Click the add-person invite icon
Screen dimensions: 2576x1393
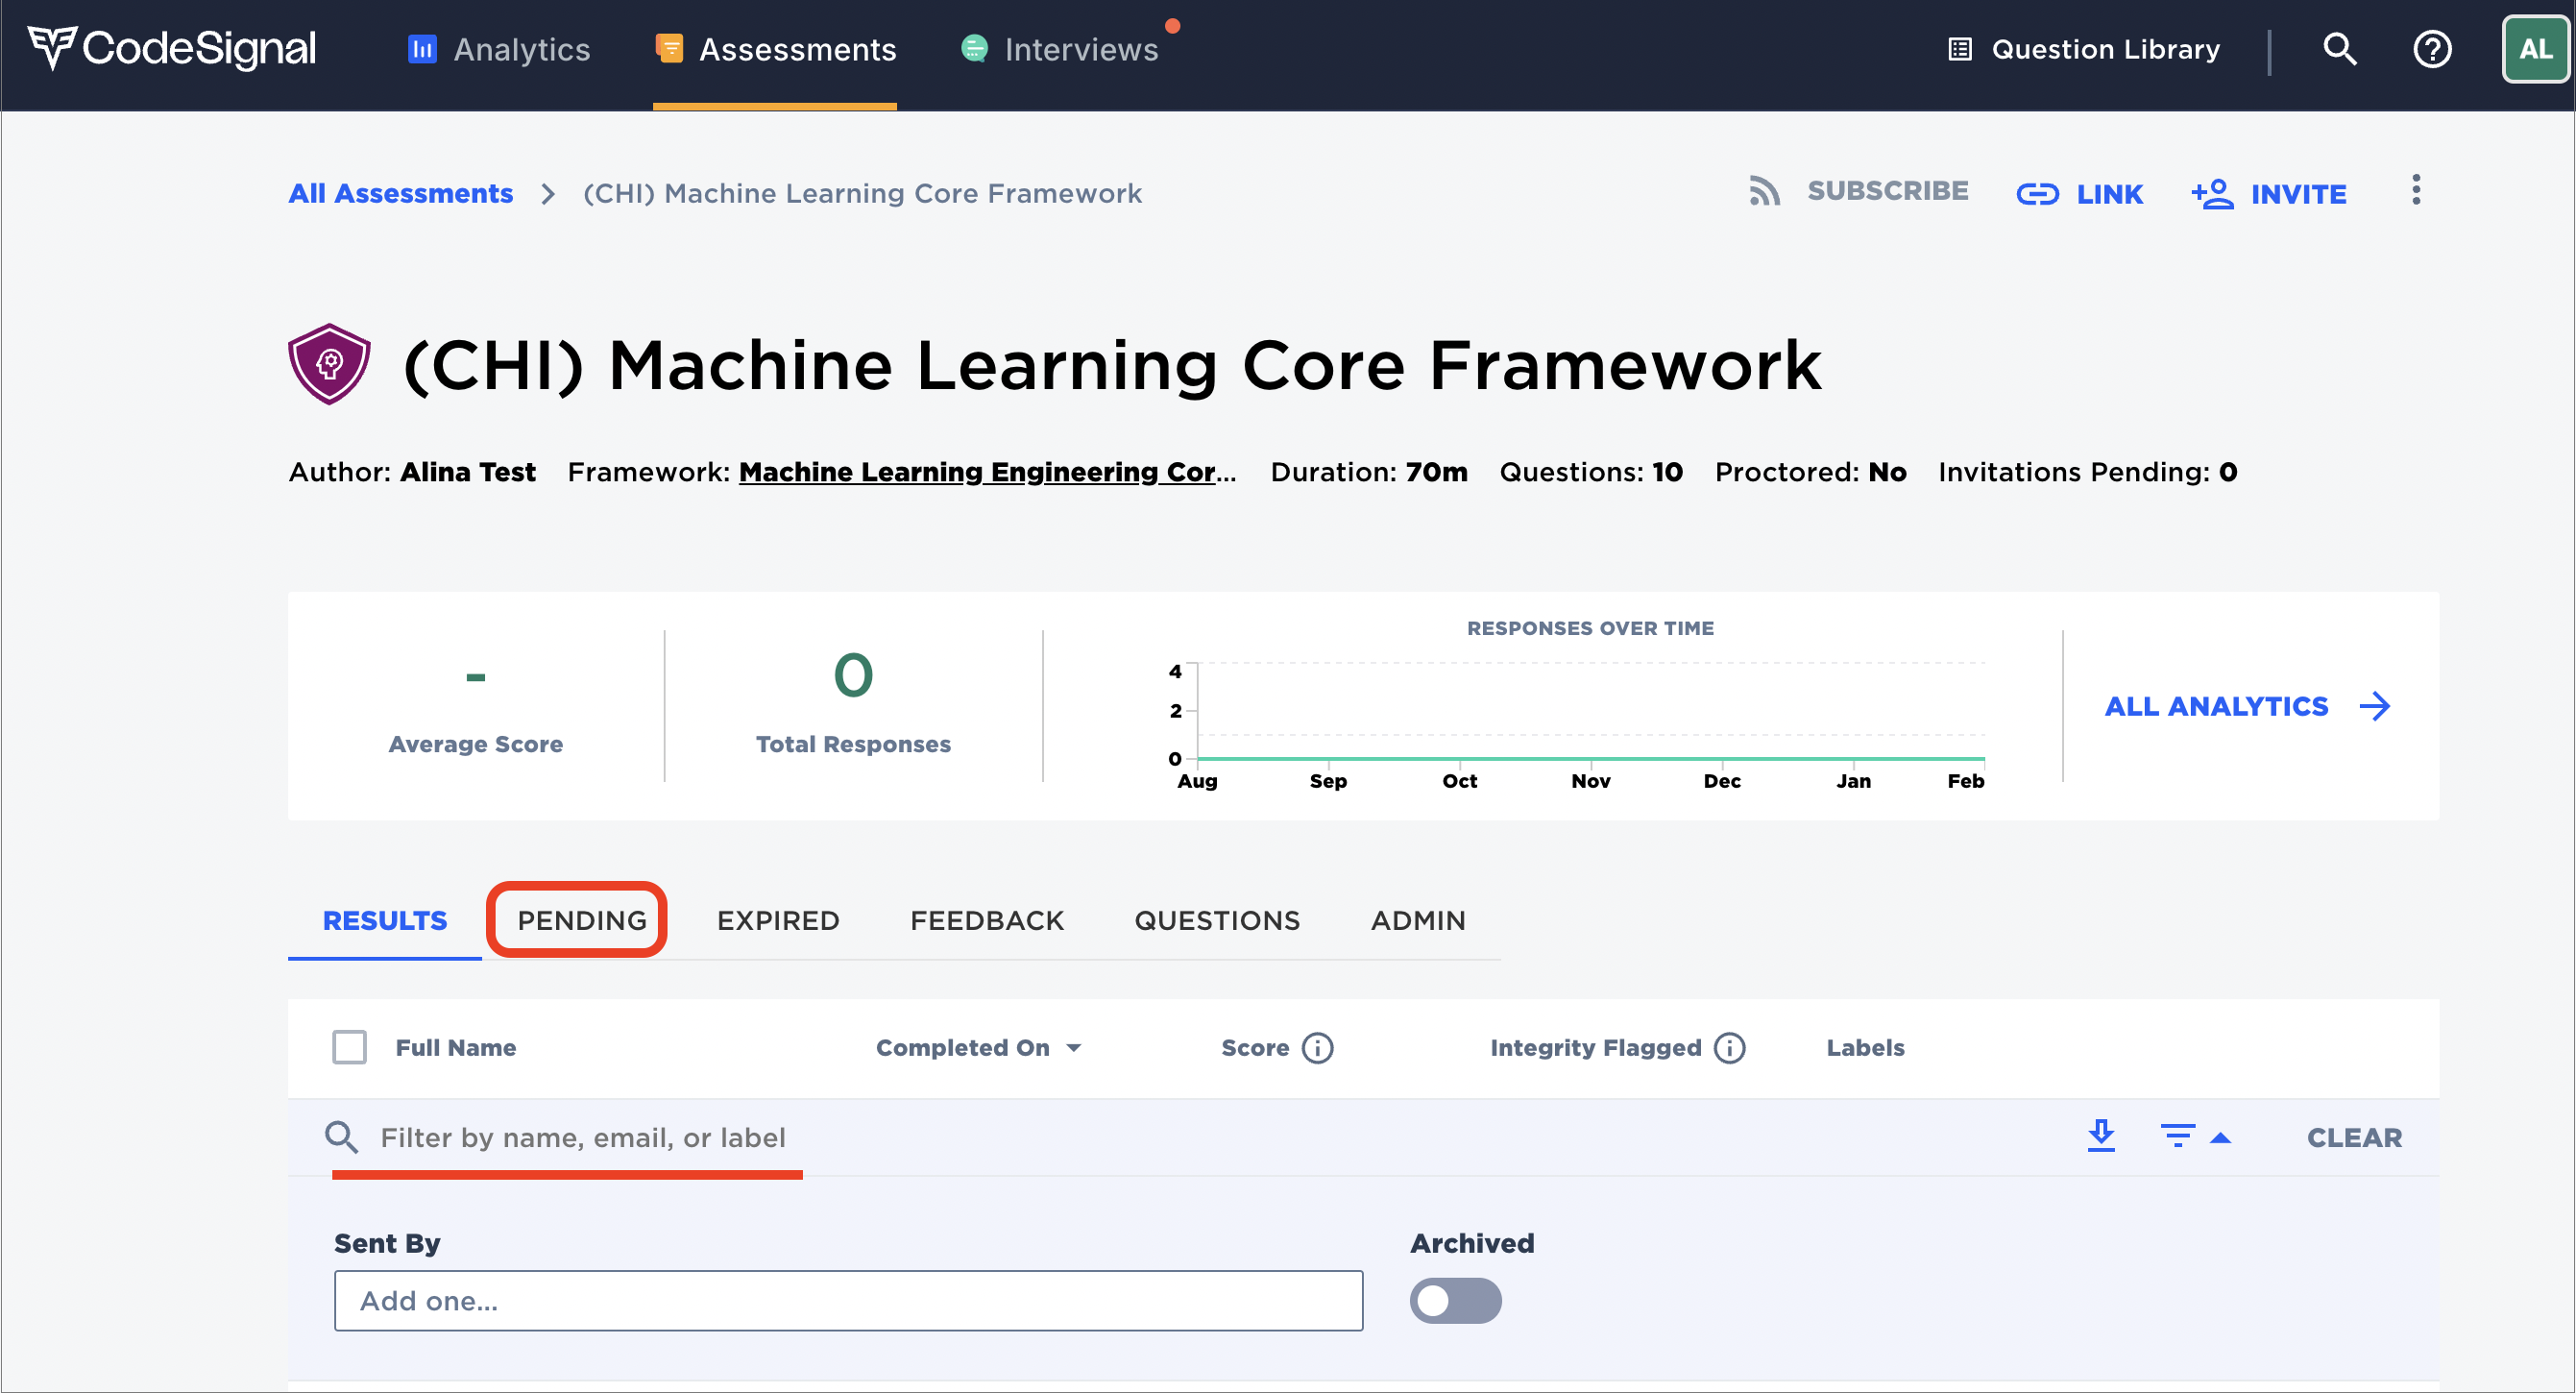tap(2212, 194)
